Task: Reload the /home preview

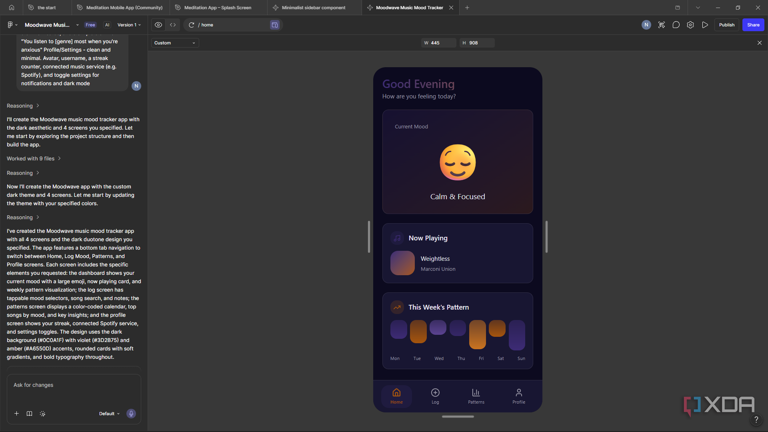Action: click(x=192, y=25)
